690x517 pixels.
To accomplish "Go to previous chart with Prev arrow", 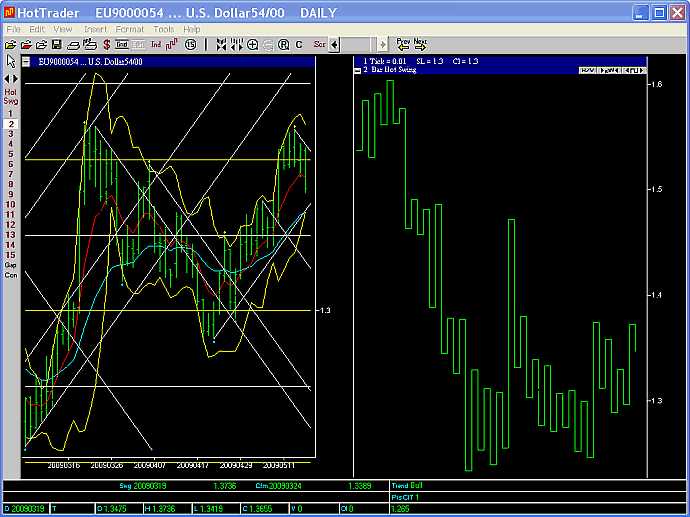I will 403,44.
